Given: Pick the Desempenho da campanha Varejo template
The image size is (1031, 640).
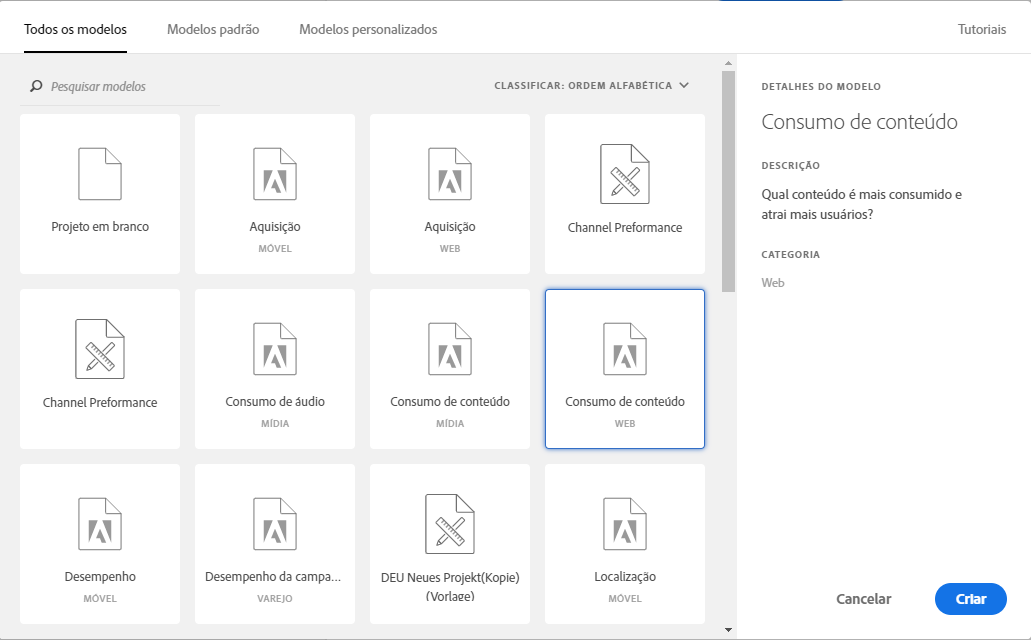Looking at the screenshot, I should (275, 544).
